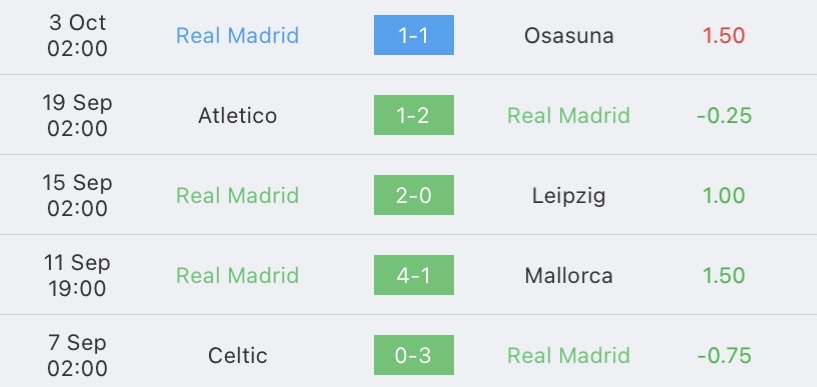The image size is (817, 387).
Task: Click Real Madrid in the Mallorca row
Action: [x=238, y=275]
